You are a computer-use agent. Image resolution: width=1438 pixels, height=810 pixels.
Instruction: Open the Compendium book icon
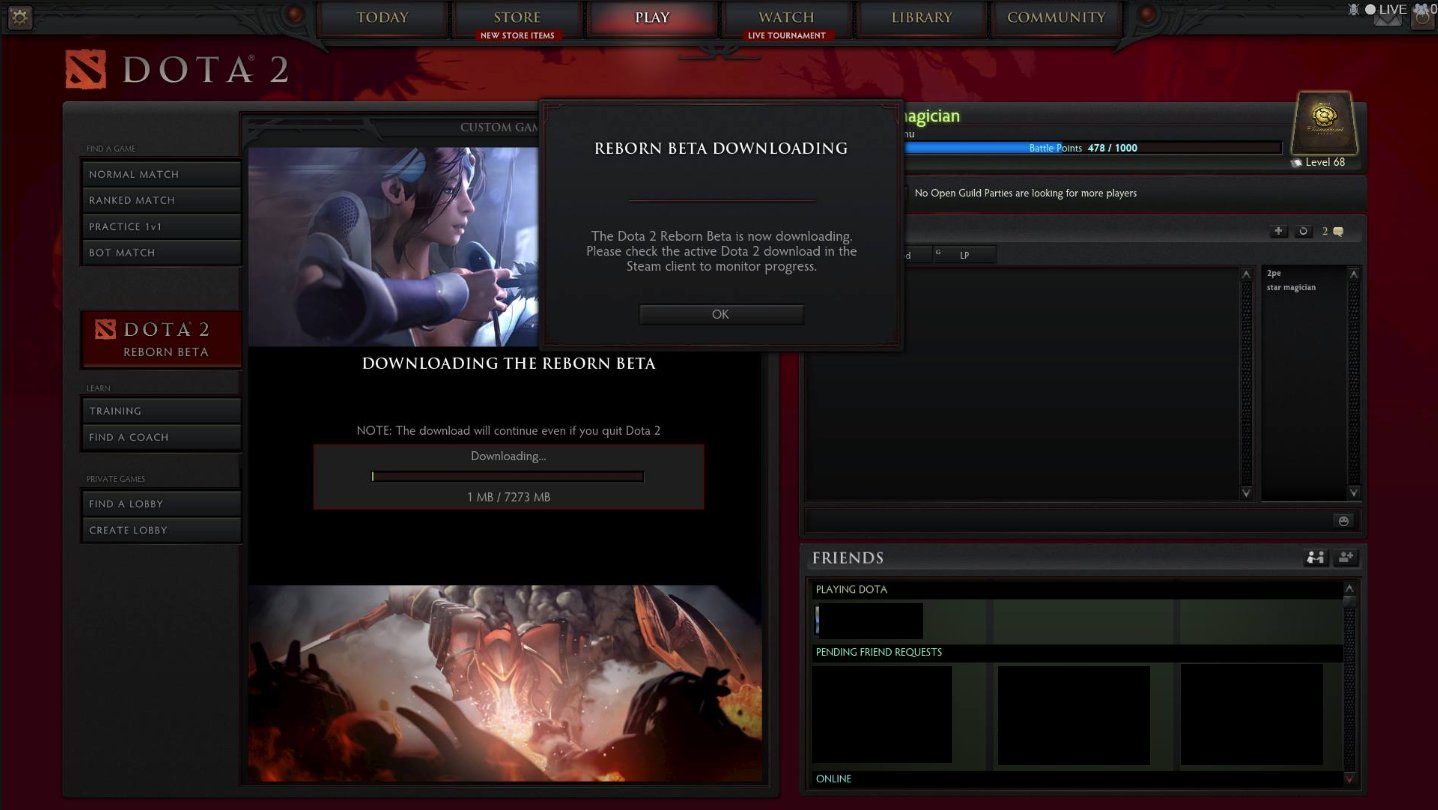pyautogui.click(x=1325, y=122)
